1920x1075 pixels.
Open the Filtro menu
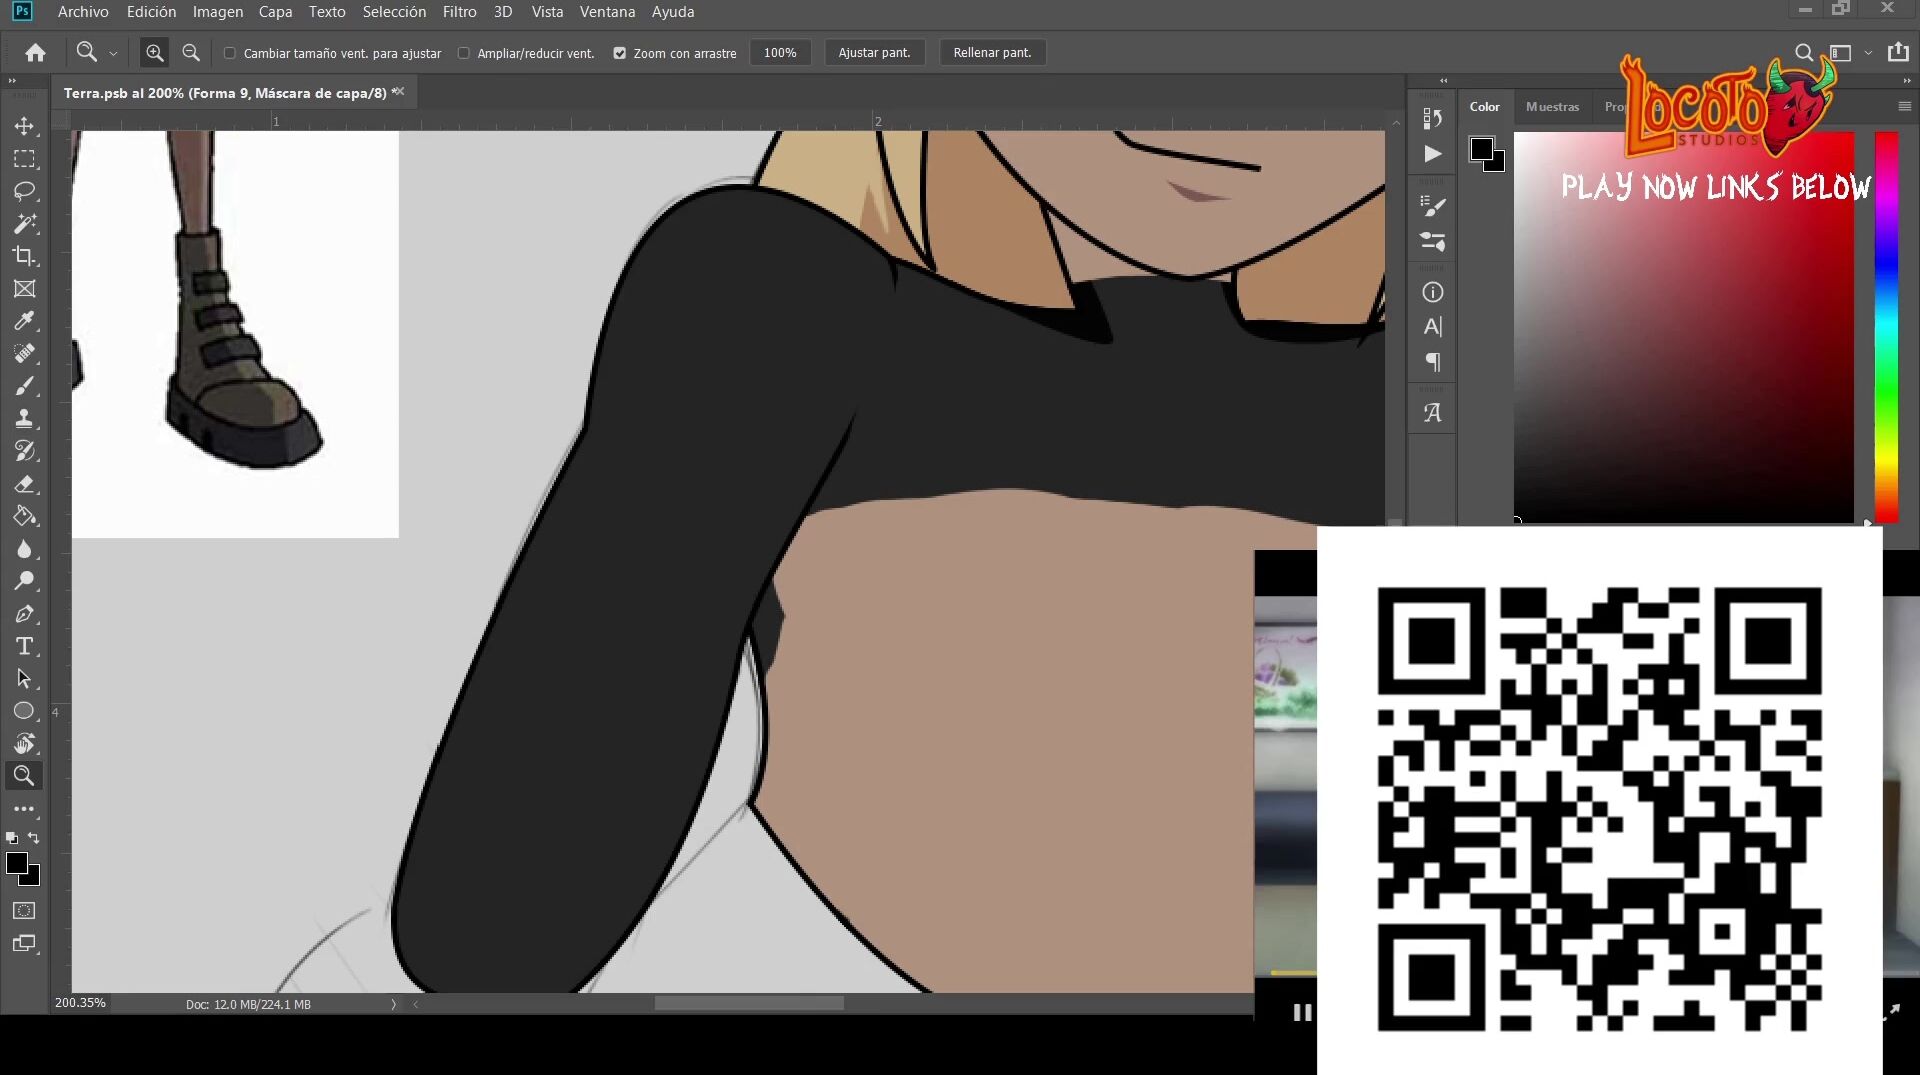pos(459,12)
